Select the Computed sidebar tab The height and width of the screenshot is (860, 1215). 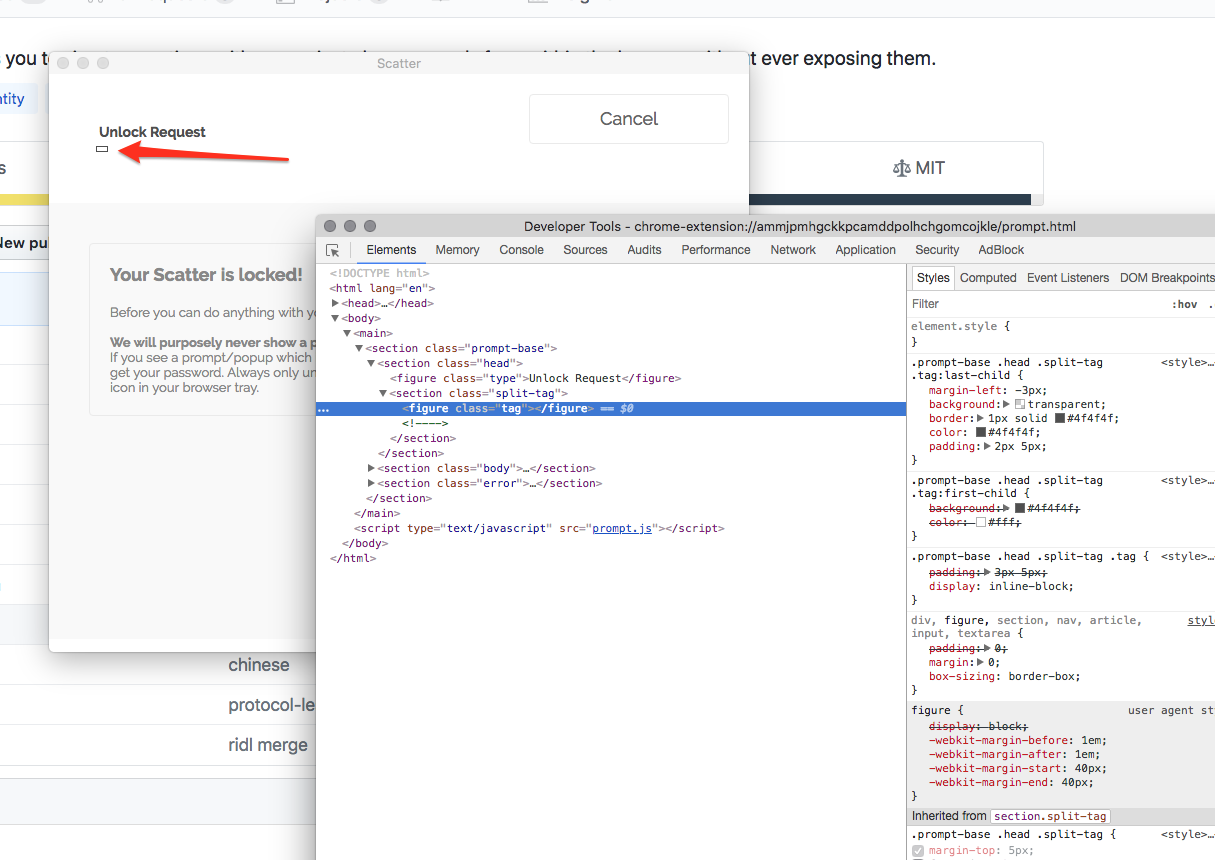pos(988,278)
